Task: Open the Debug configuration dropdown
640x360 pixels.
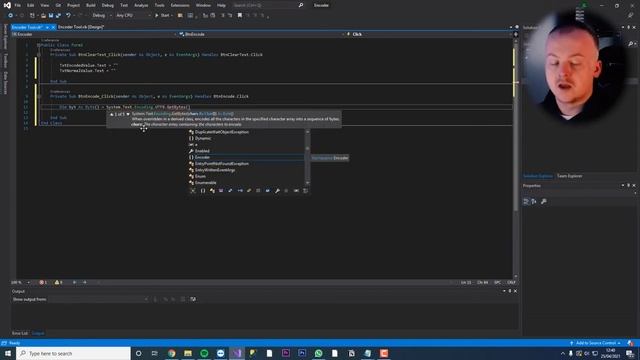Action: [102, 16]
